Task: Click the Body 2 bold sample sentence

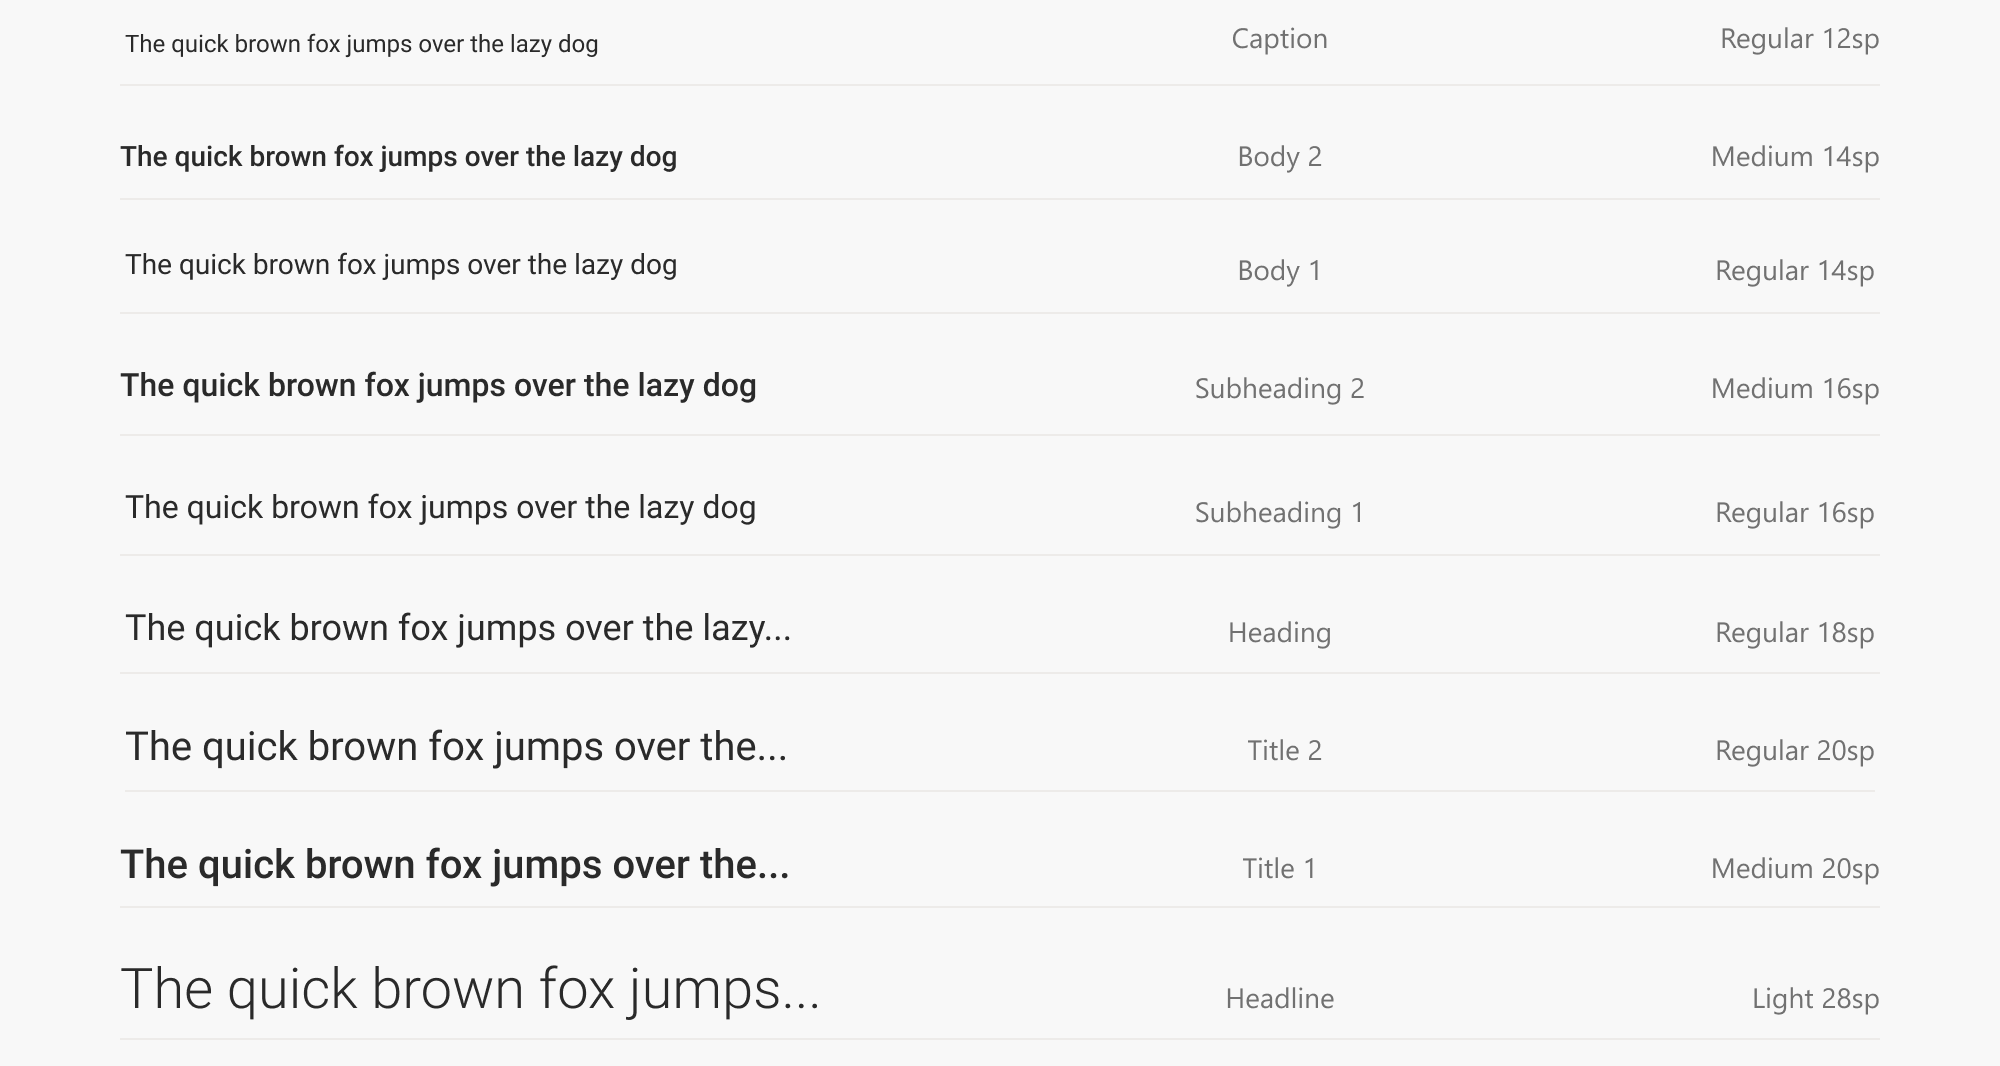Action: (398, 157)
